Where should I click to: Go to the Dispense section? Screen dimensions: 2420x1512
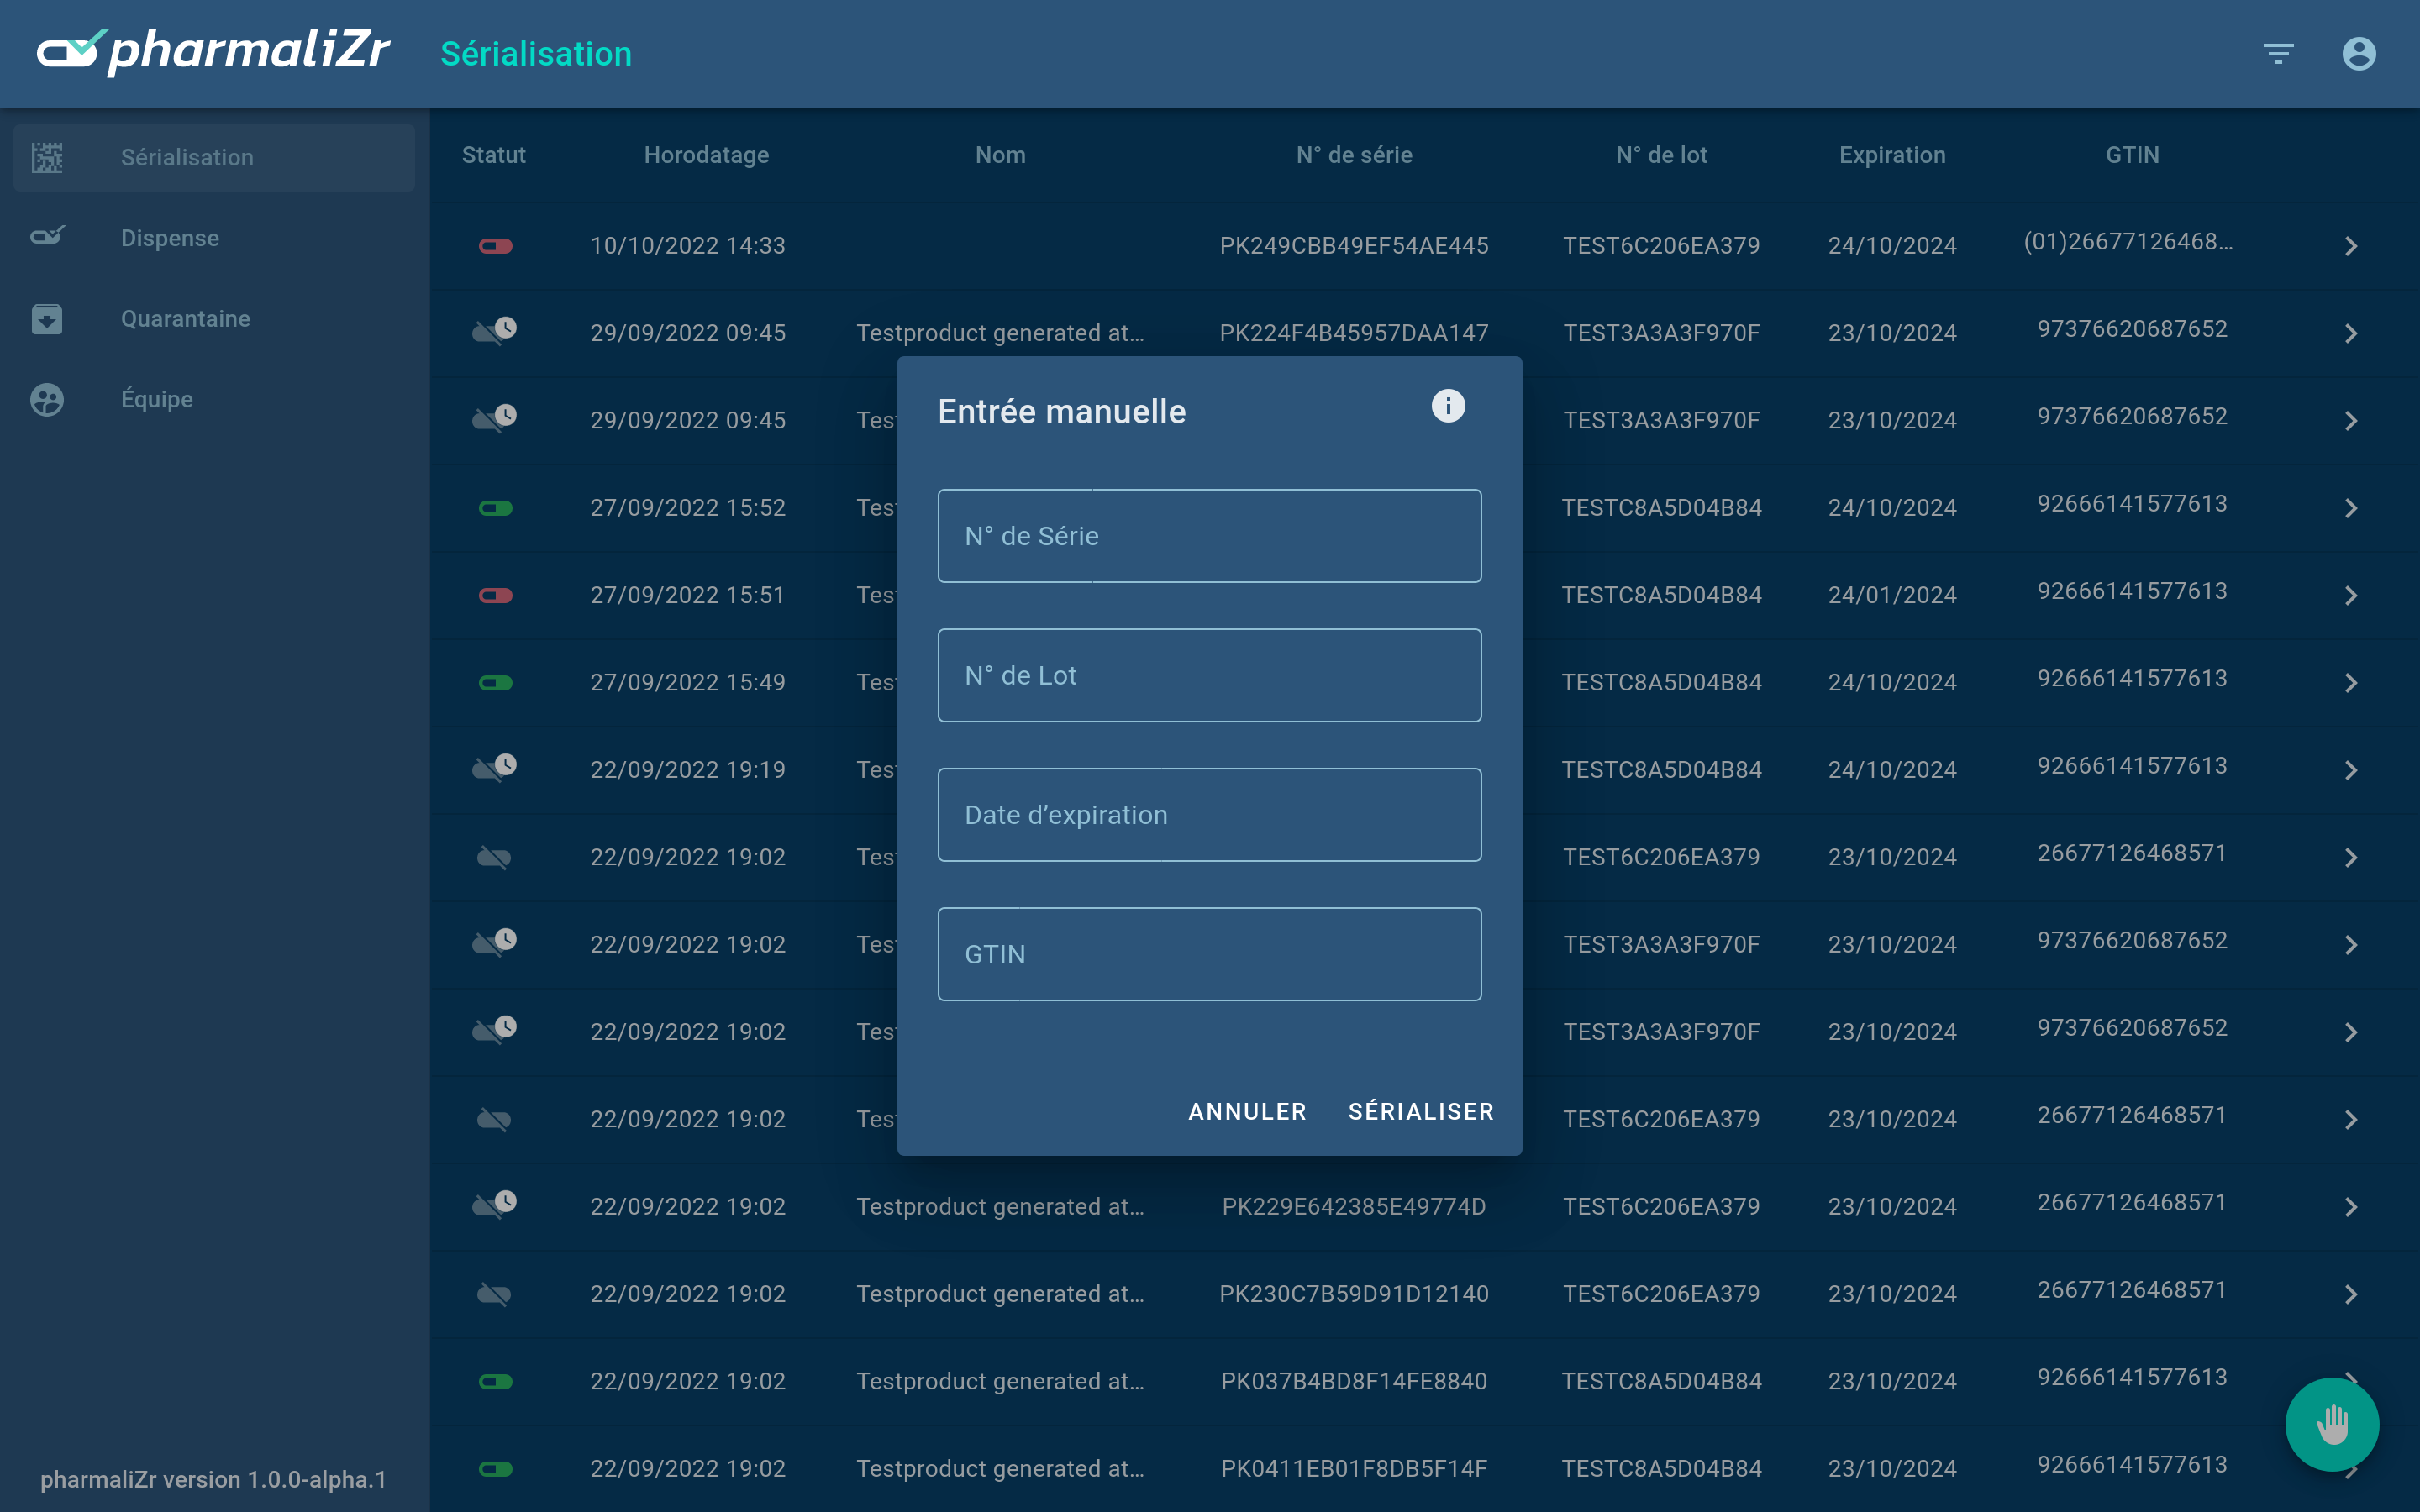pyautogui.click(x=170, y=237)
